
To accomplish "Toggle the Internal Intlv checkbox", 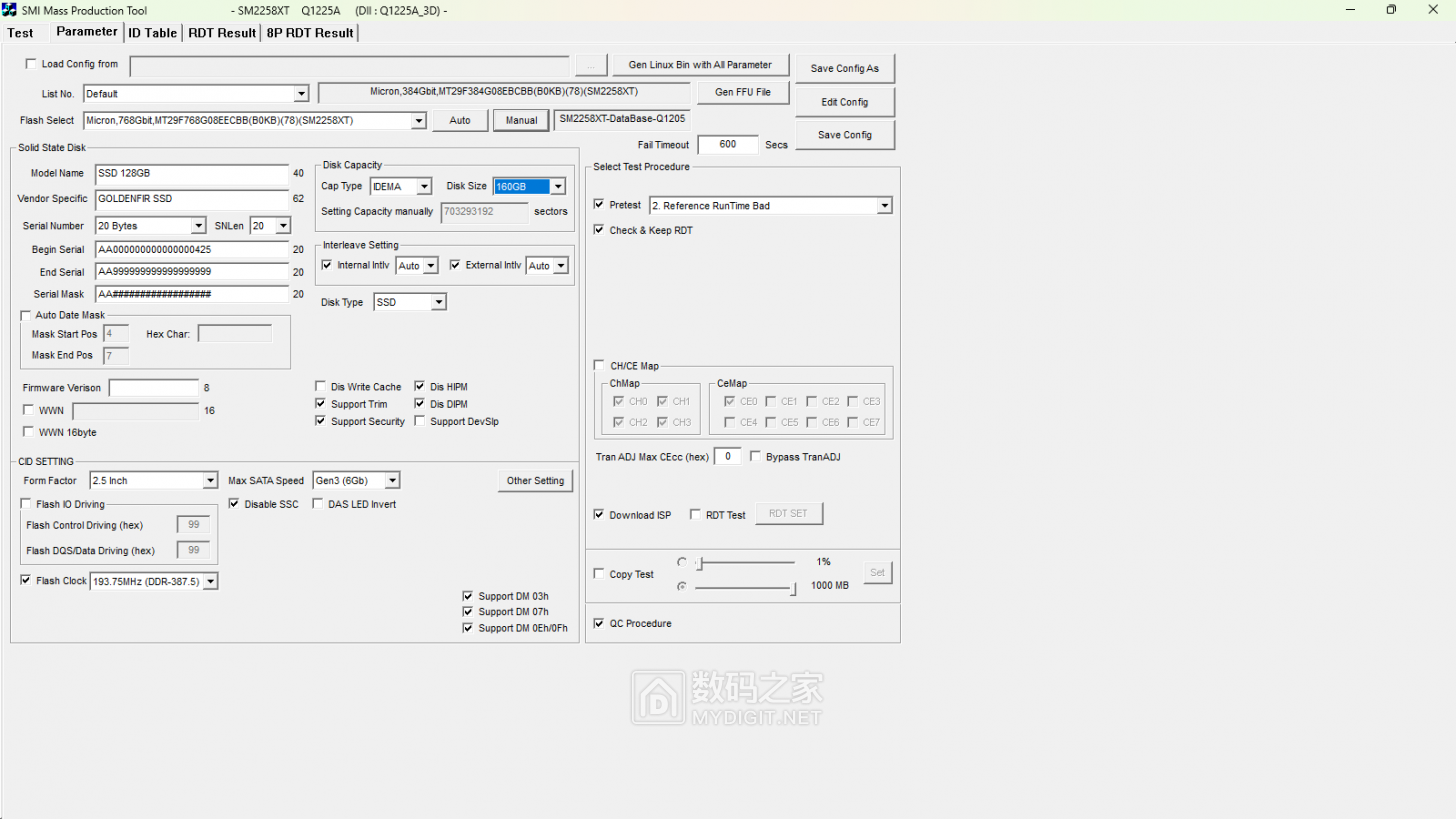I will [327, 265].
